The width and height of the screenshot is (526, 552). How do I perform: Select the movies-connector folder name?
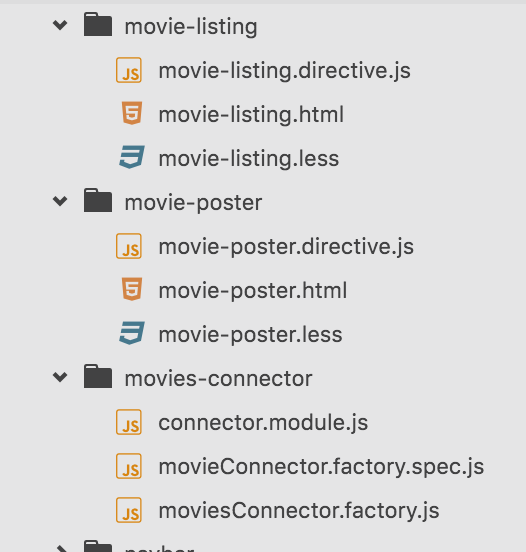pyautogui.click(x=218, y=379)
